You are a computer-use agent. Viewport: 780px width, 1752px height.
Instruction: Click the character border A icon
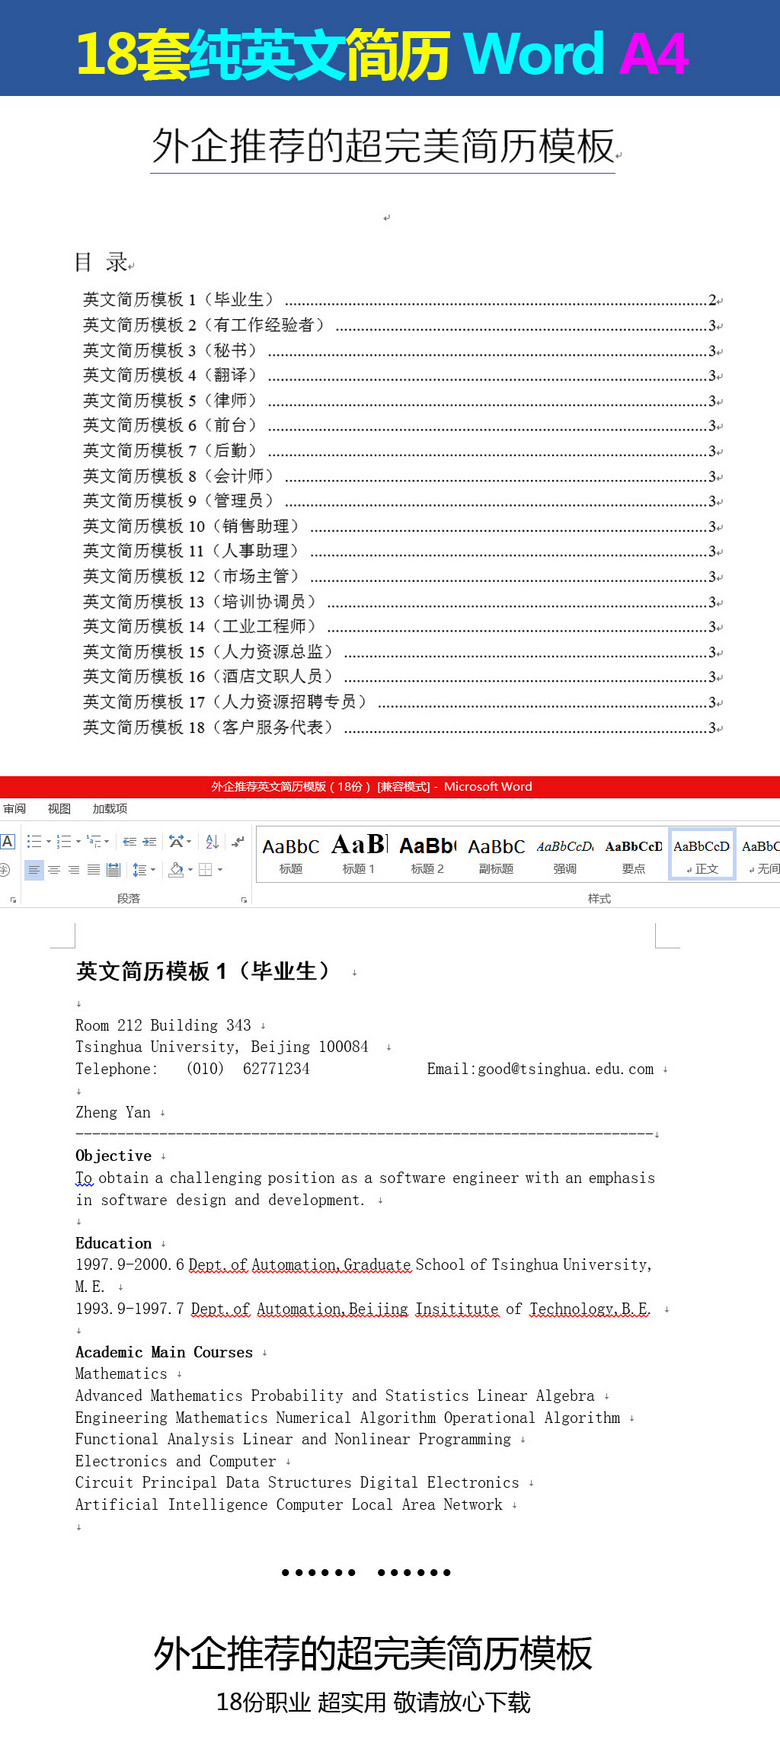pyautogui.click(x=7, y=842)
